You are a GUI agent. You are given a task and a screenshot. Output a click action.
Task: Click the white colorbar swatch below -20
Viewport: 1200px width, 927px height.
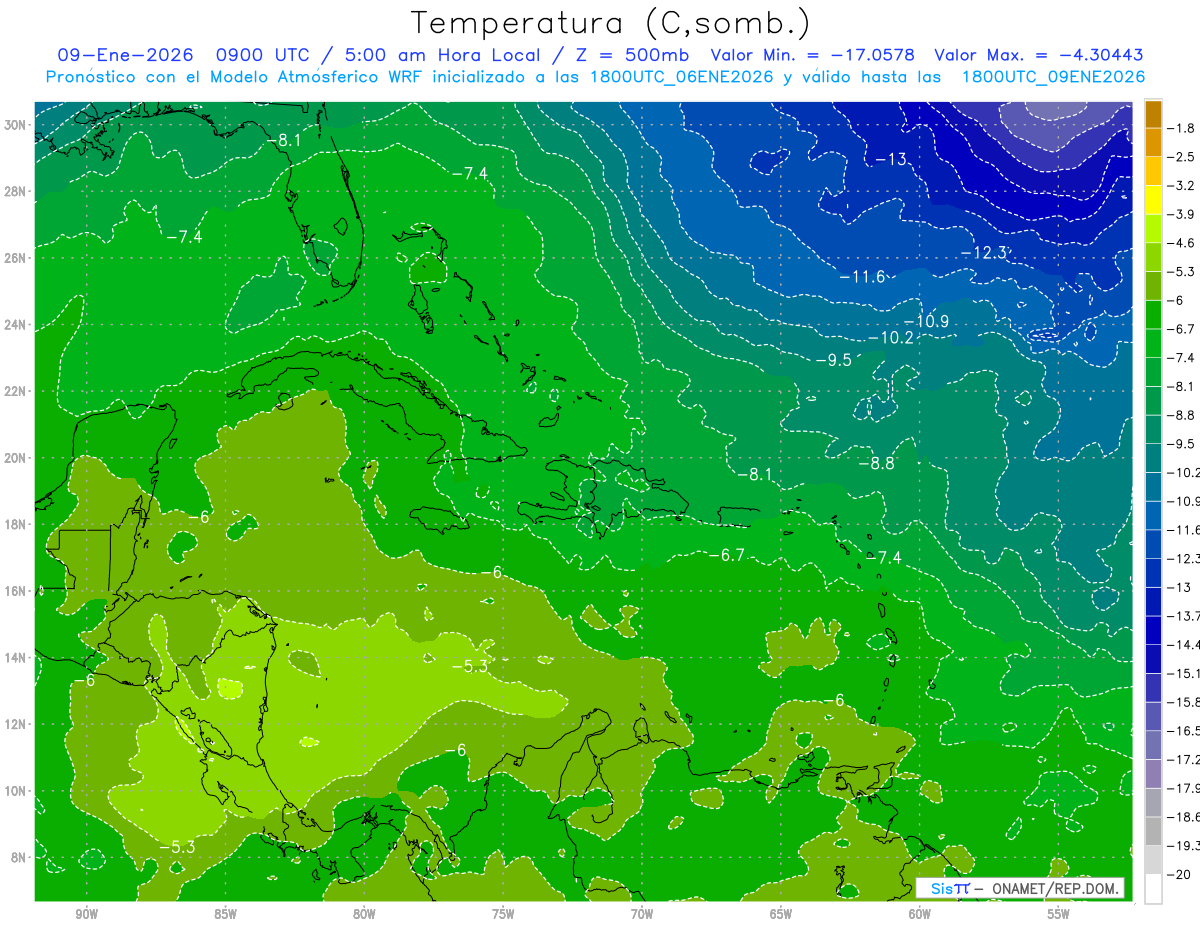1153,888
